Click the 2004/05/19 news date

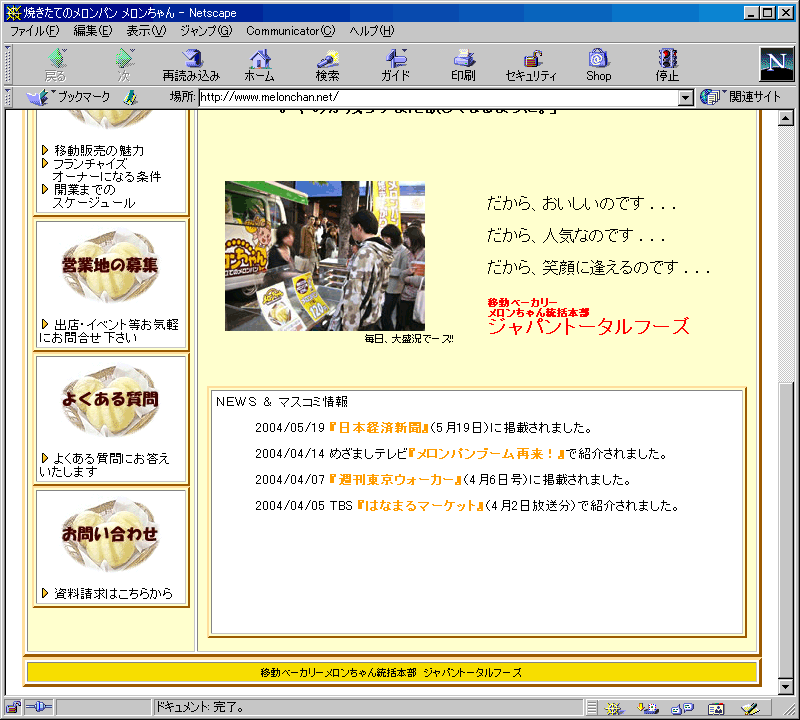click(x=290, y=428)
